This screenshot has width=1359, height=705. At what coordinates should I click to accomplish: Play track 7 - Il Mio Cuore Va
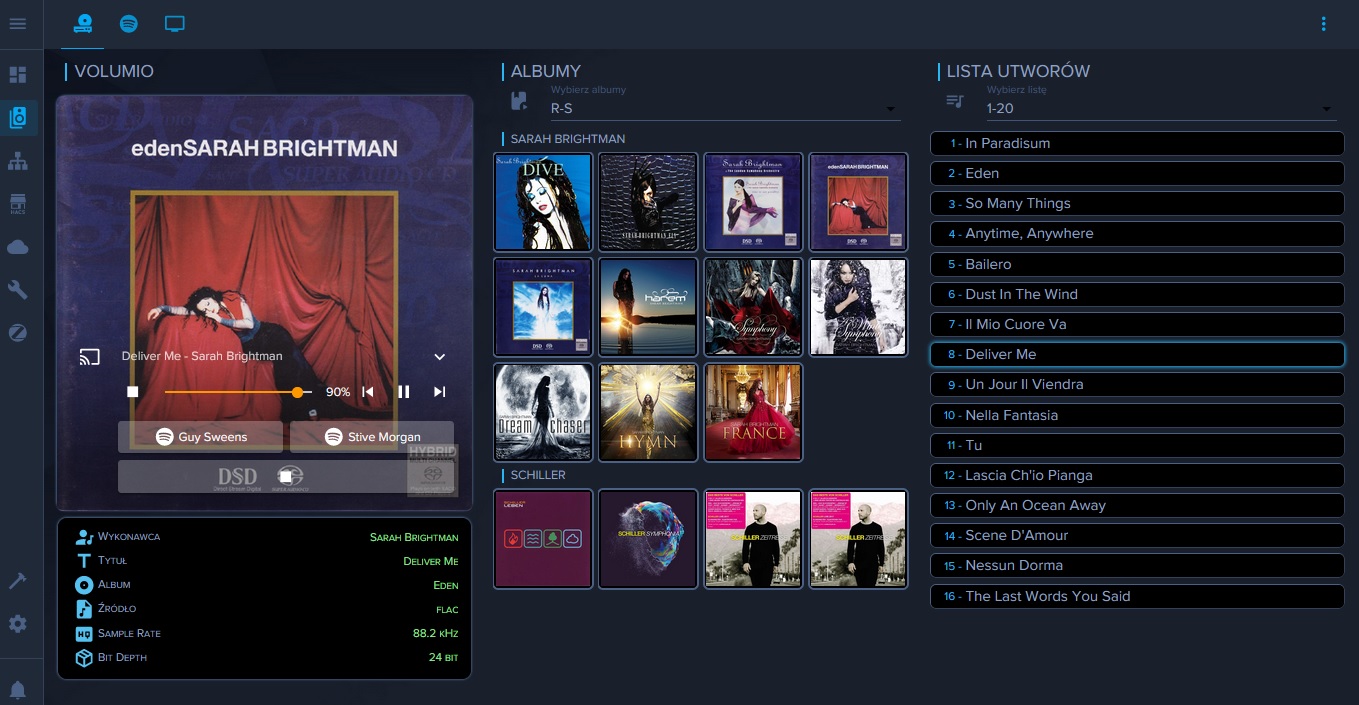1137,324
